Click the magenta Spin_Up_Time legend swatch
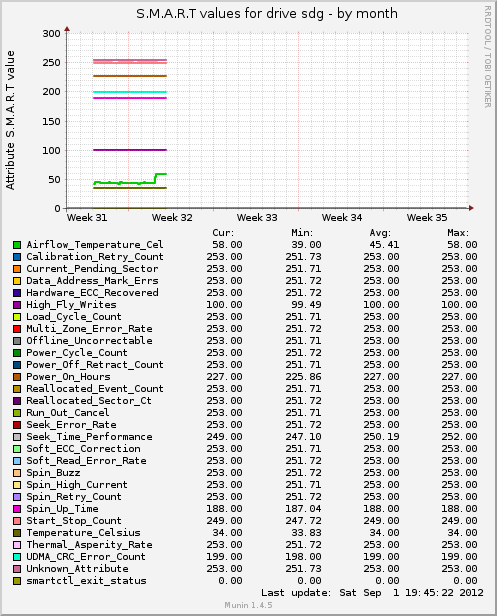Viewport: 497px width, 616px height. tap(17, 509)
